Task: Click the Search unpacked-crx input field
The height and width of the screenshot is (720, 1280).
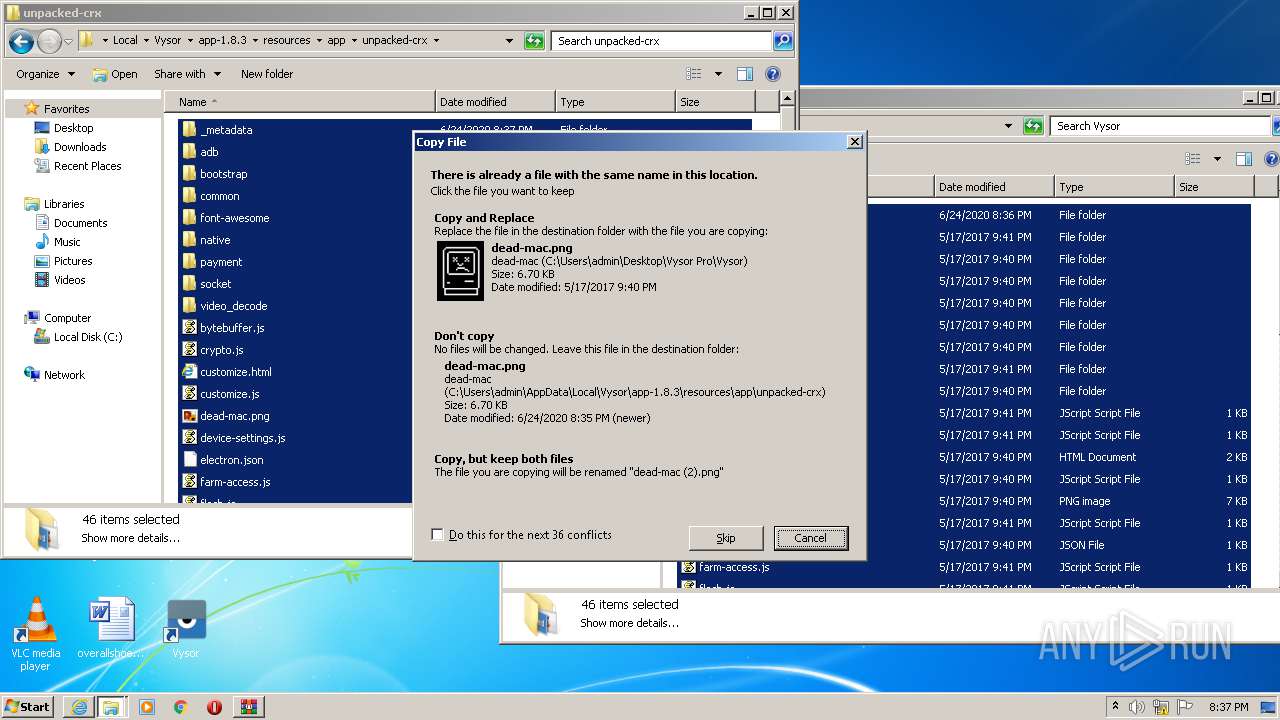Action: click(x=662, y=41)
